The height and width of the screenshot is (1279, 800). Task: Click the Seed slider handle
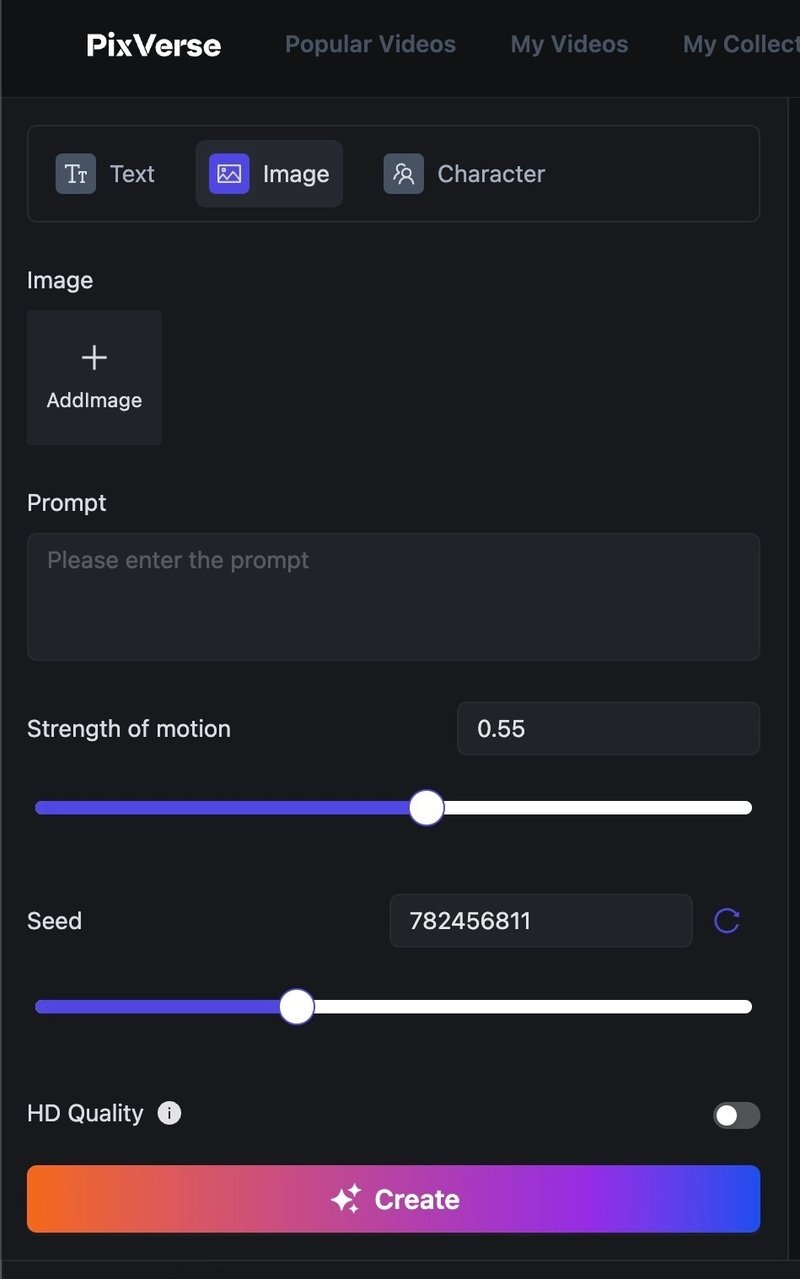point(296,1007)
